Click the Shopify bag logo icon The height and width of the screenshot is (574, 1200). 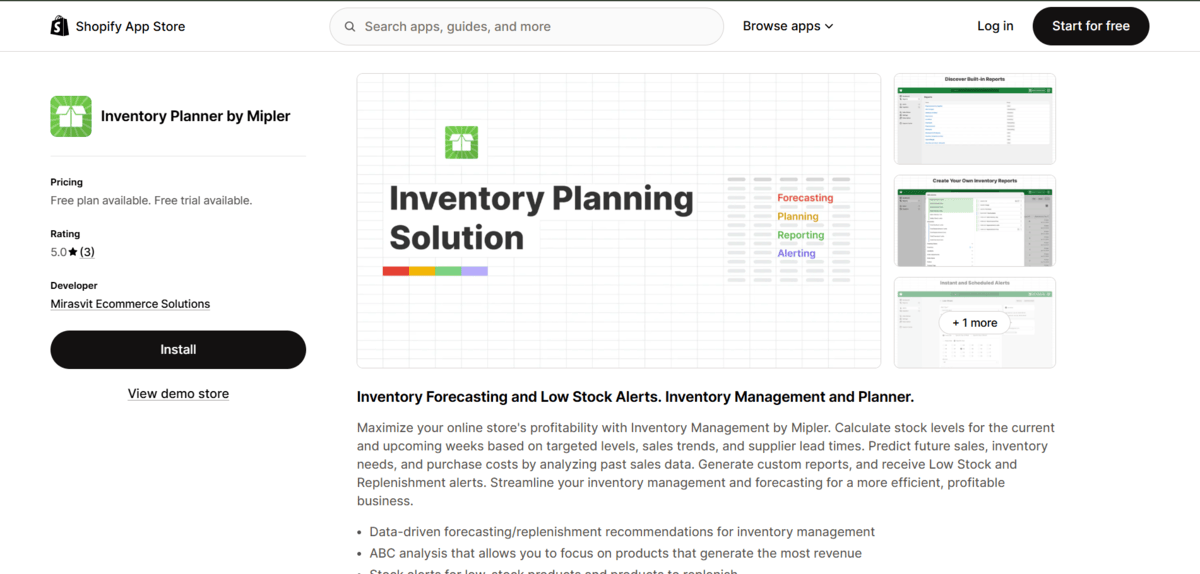(60, 26)
